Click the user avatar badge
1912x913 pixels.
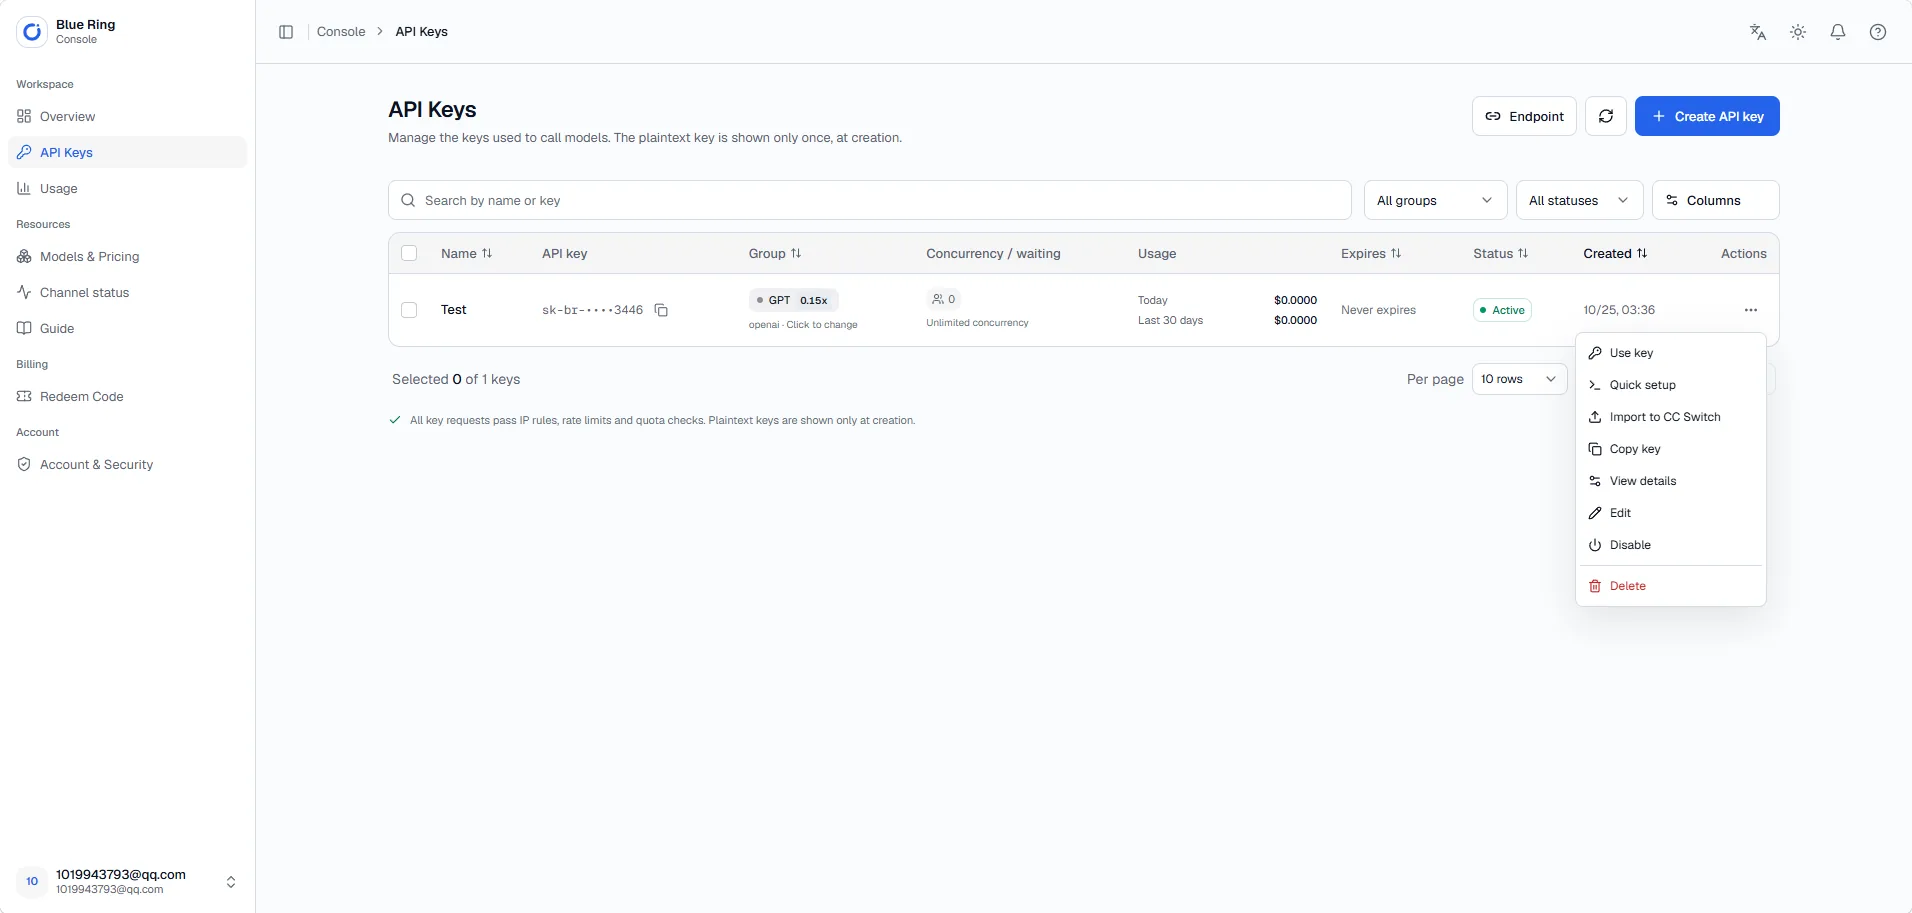32,881
